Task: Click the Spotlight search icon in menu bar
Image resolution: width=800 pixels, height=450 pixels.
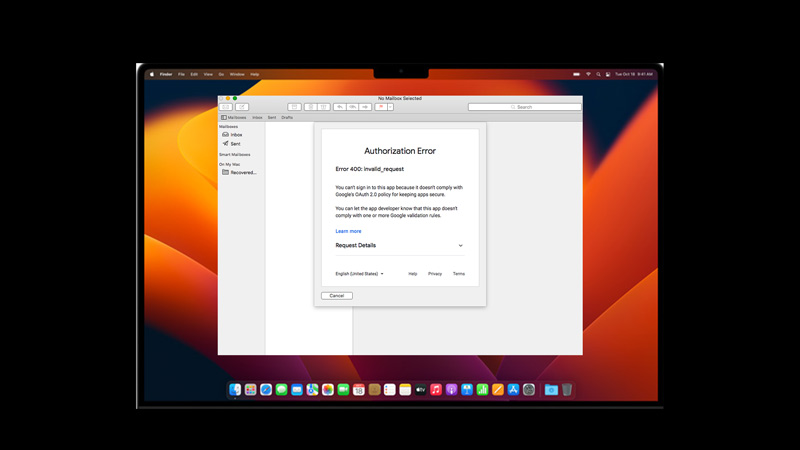Action: click(x=598, y=74)
